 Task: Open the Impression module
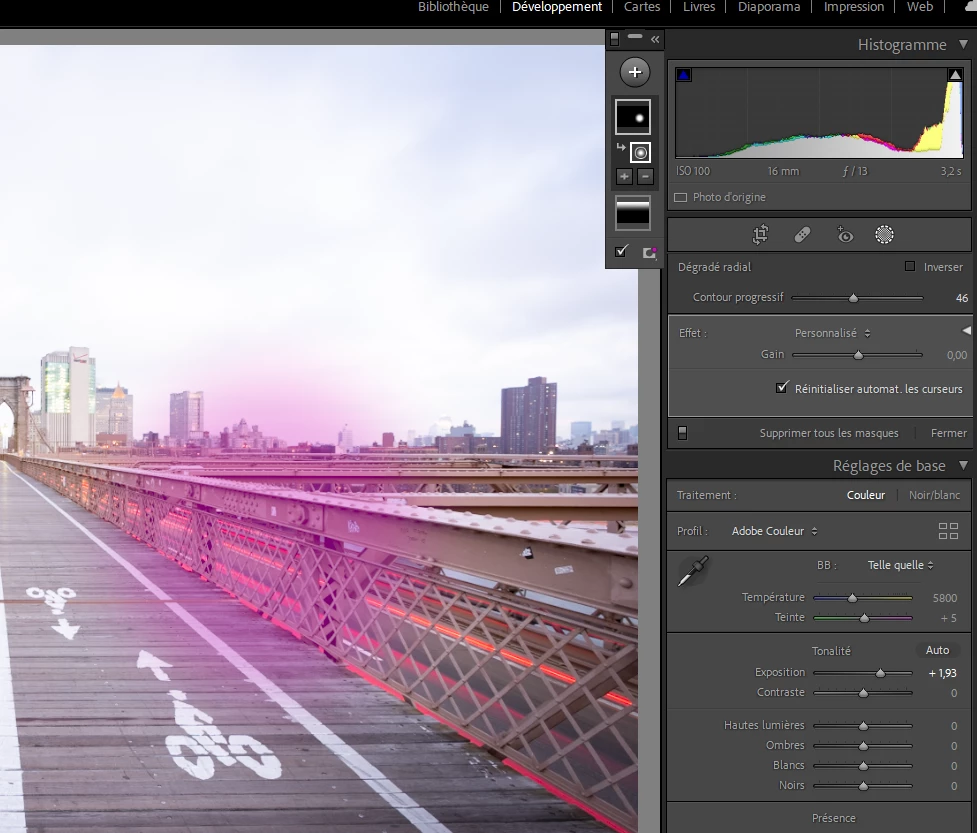point(854,7)
